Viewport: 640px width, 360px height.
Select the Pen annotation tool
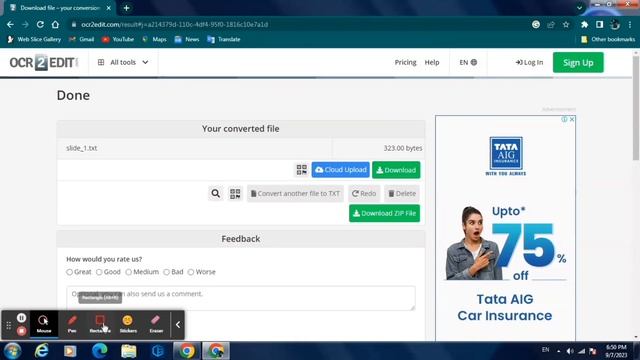coord(72,324)
